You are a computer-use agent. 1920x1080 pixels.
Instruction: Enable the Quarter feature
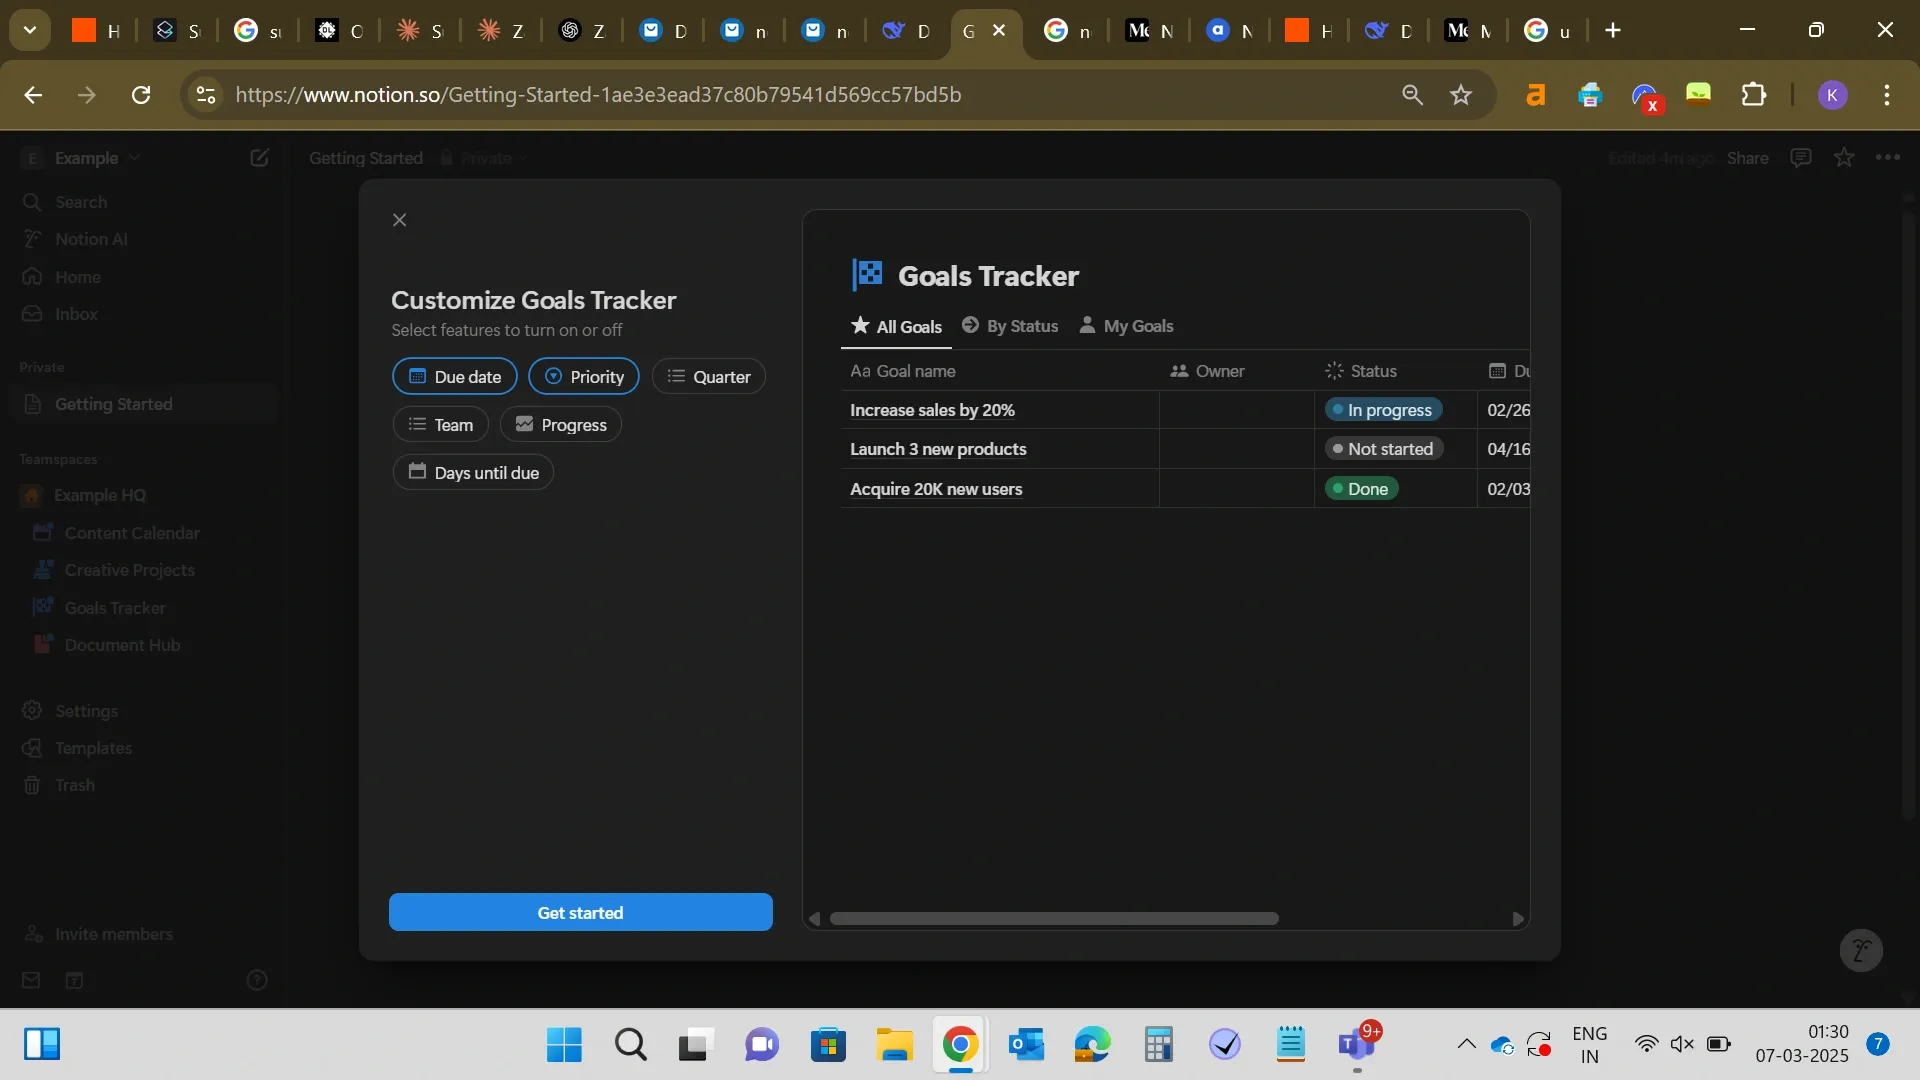[x=708, y=376]
